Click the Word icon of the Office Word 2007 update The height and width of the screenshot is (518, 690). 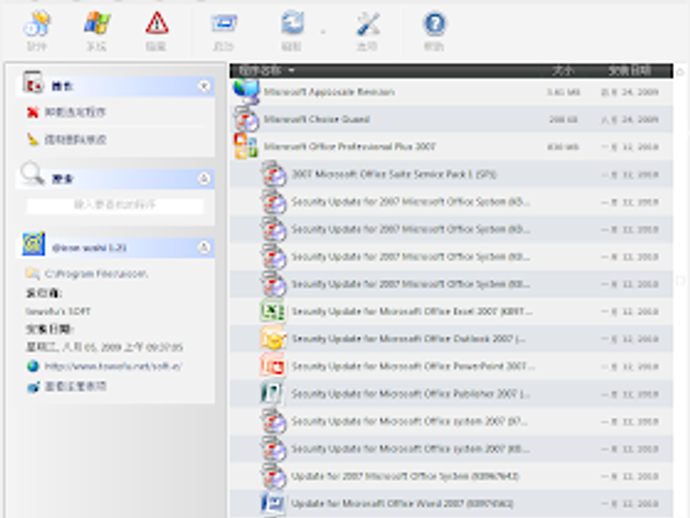(272, 503)
